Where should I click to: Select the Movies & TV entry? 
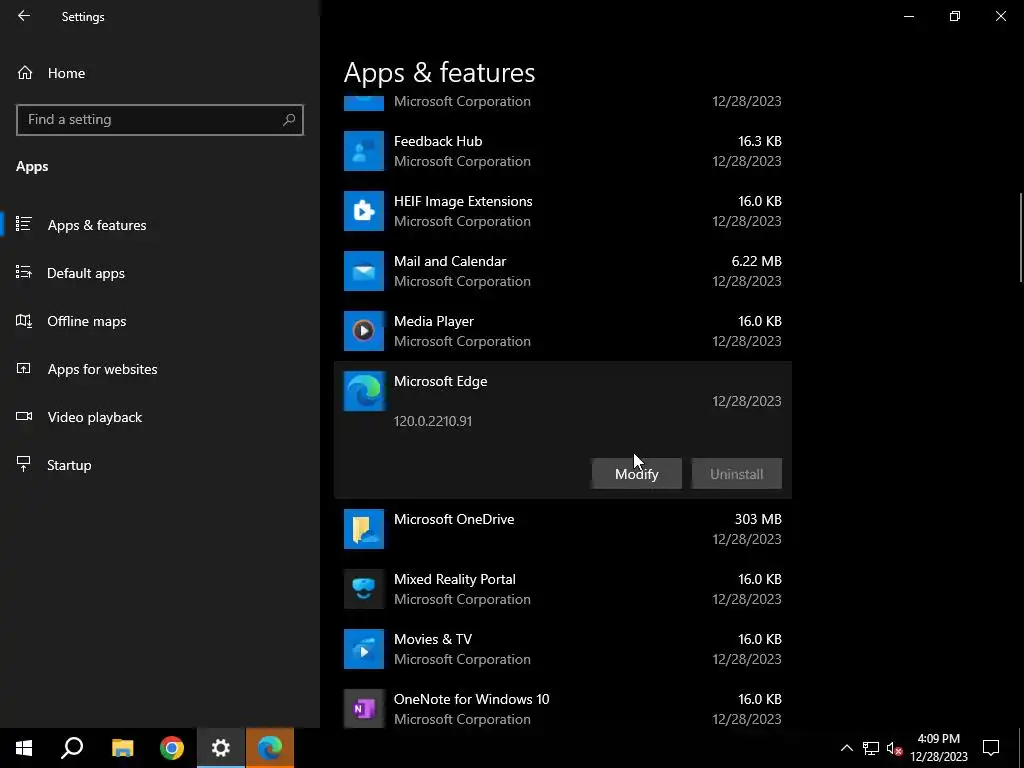[x=562, y=649]
